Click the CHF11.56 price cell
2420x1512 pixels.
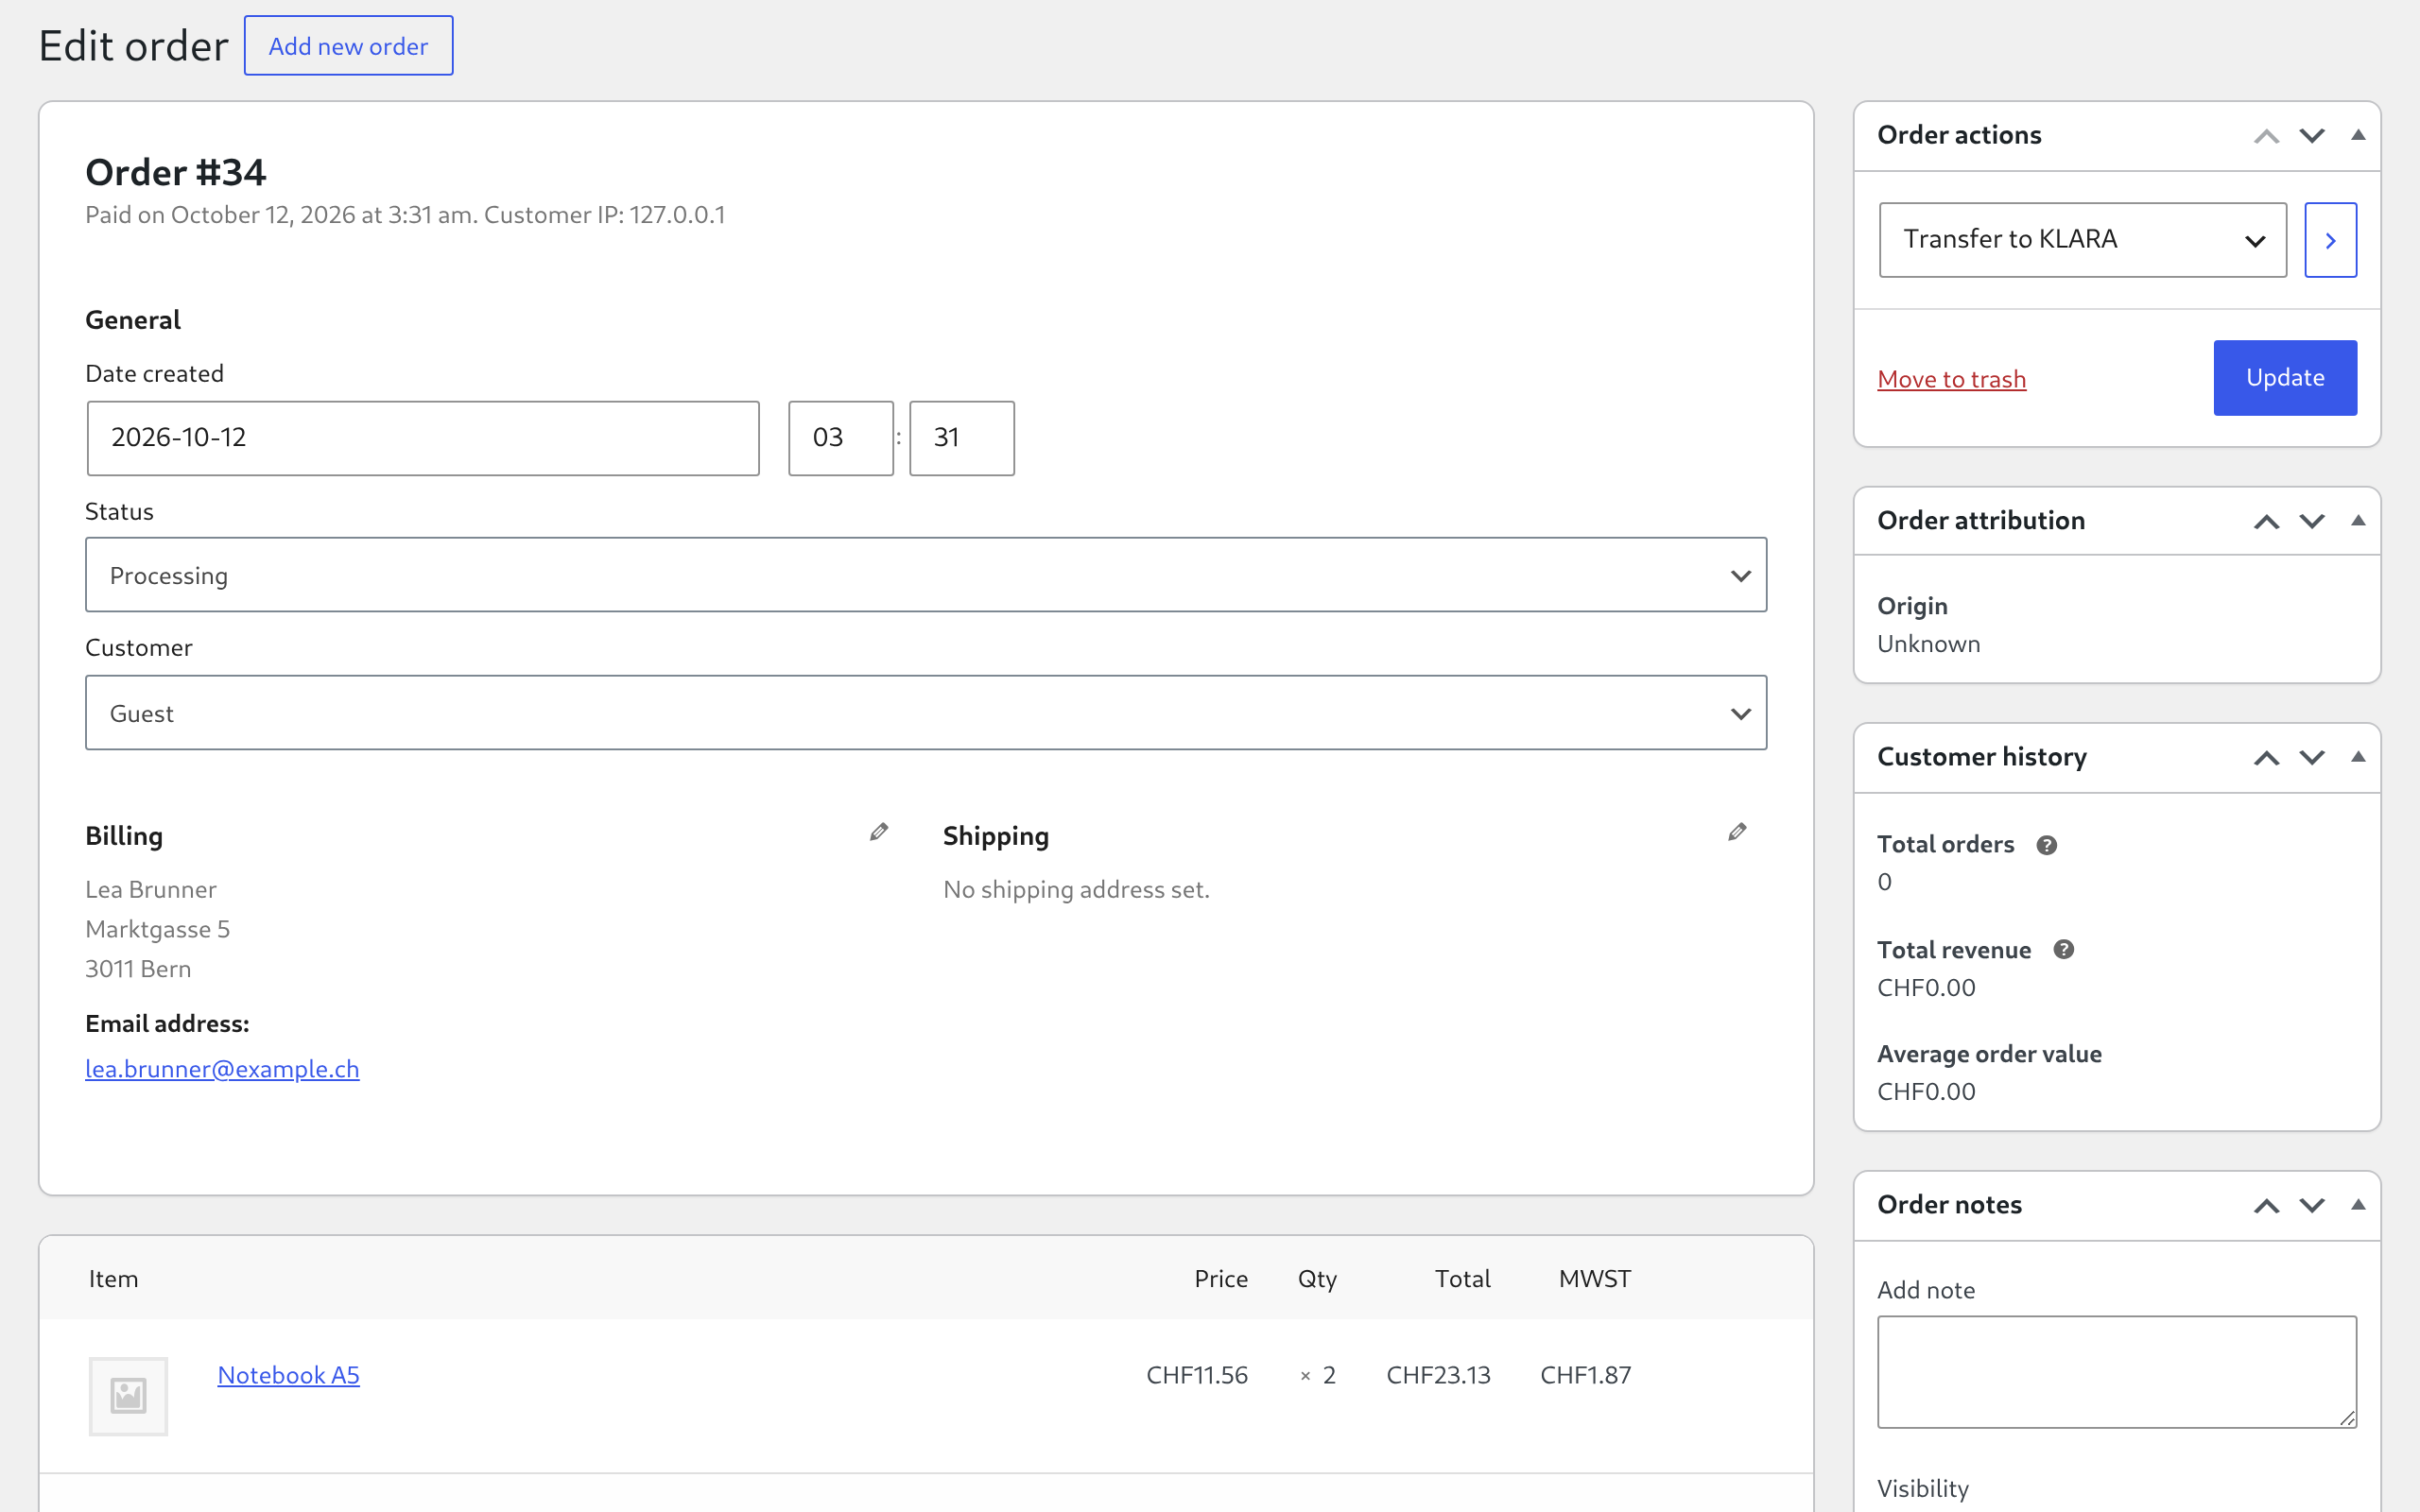[x=1197, y=1375]
